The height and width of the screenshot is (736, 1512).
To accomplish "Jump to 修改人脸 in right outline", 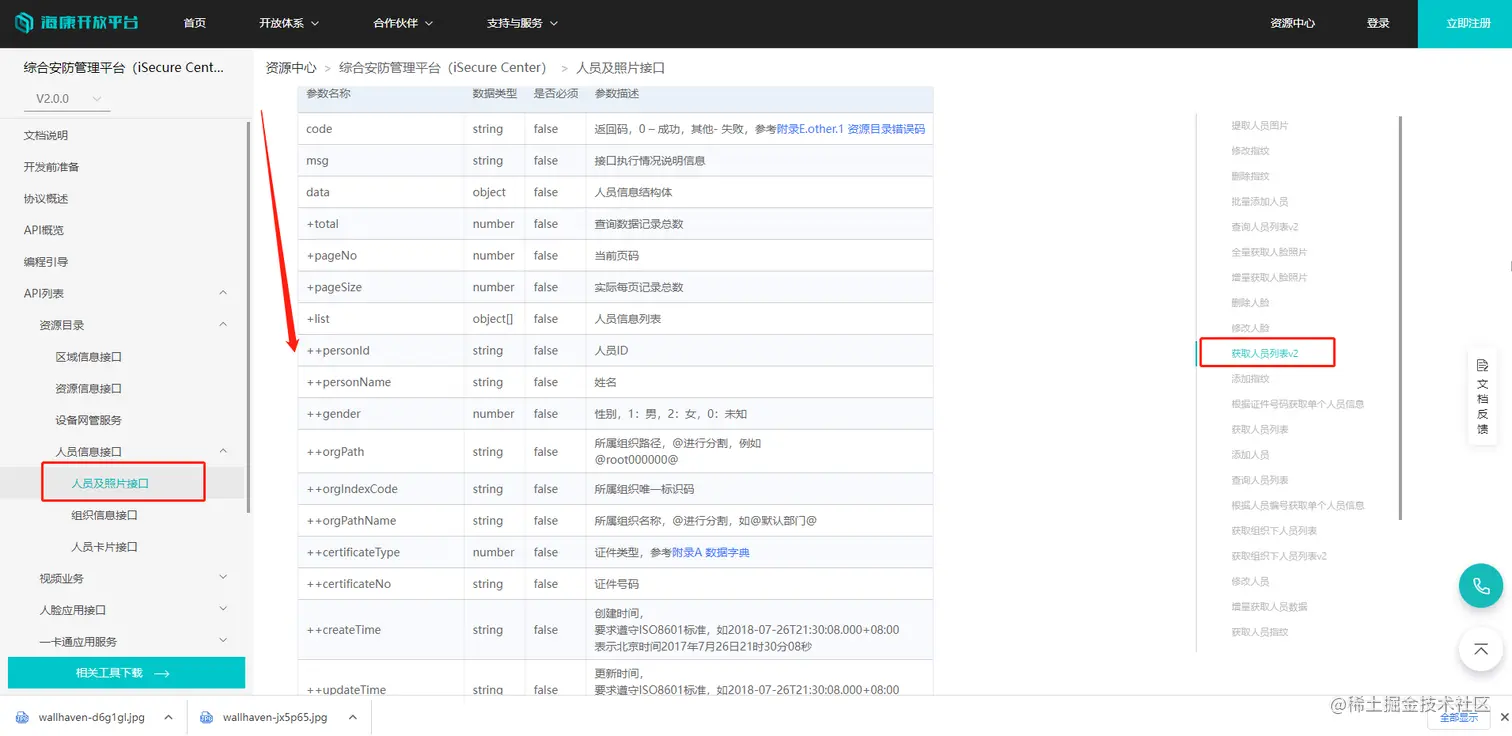I will point(1250,328).
